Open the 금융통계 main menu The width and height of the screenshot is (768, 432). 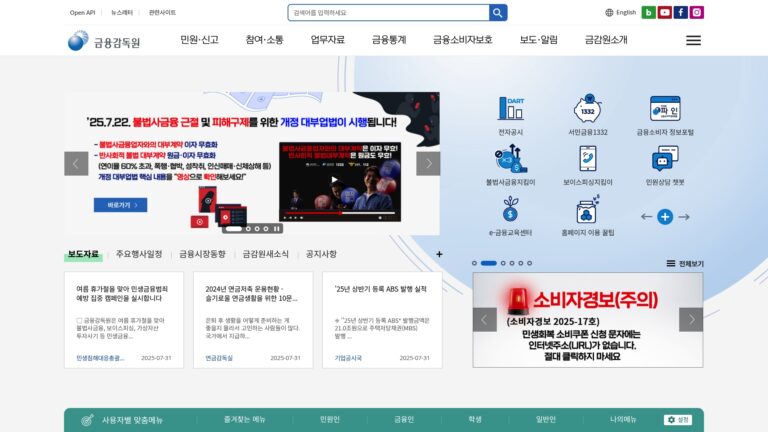tap(389, 40)
